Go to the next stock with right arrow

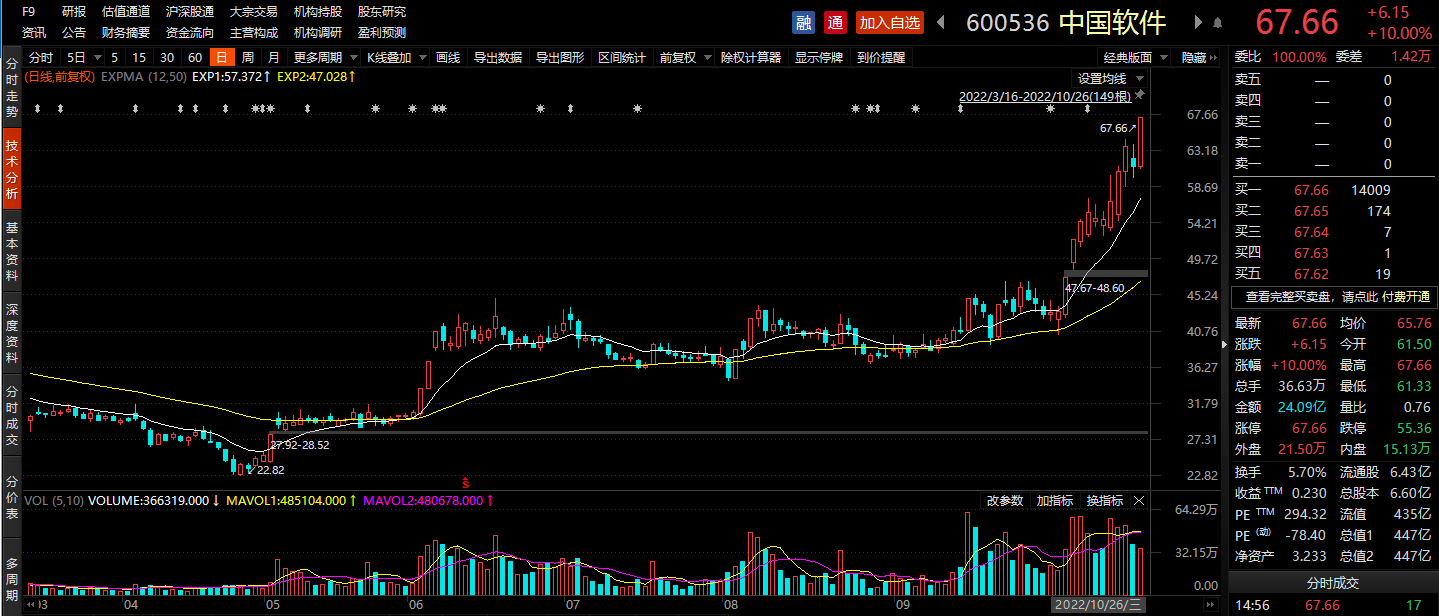(1198, 22)
